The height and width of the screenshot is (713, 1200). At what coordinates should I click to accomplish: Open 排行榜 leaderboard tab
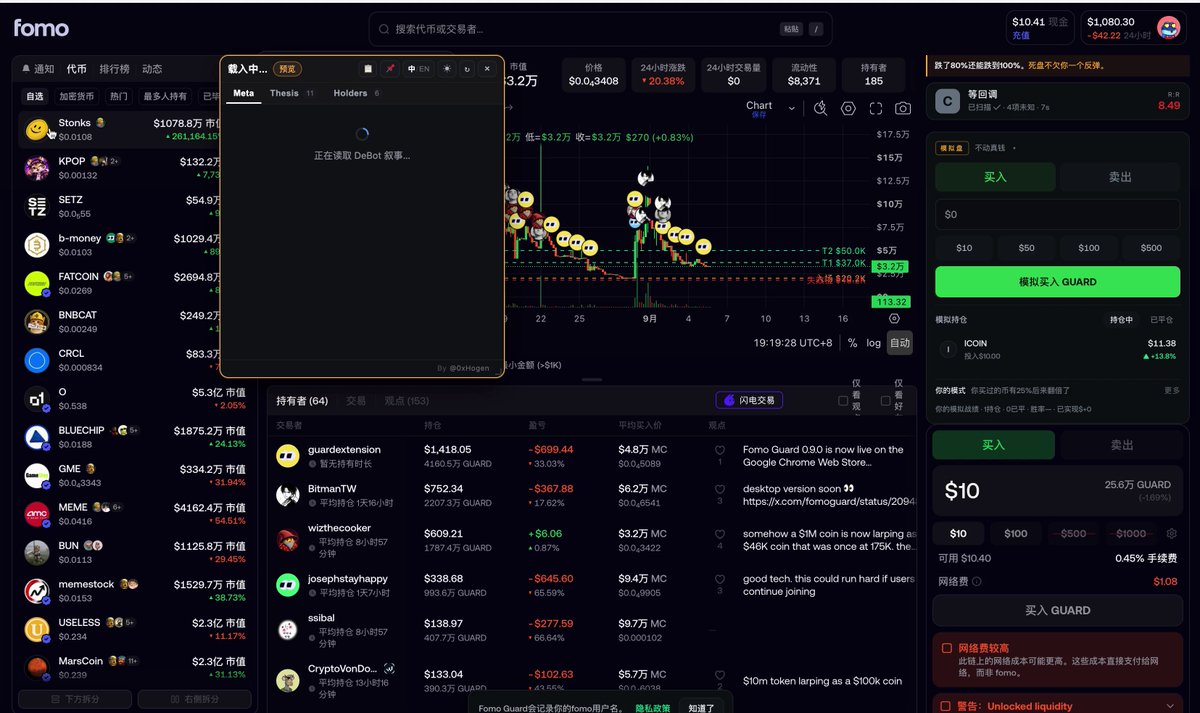click(x=114, y=69)
